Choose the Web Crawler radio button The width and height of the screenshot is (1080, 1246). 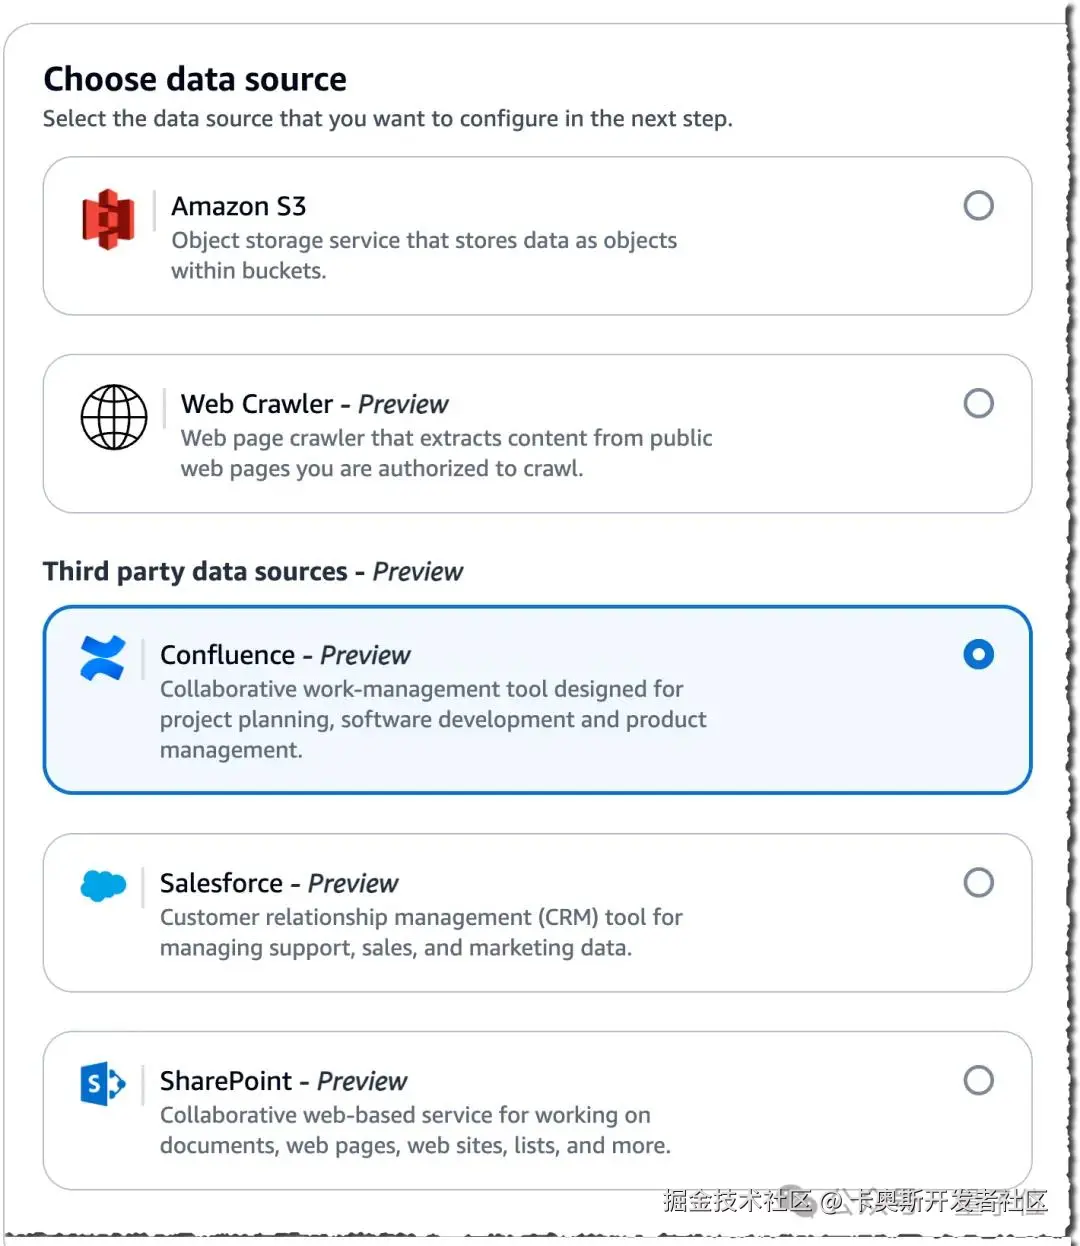pyautogui.click(x=978, y=404)
